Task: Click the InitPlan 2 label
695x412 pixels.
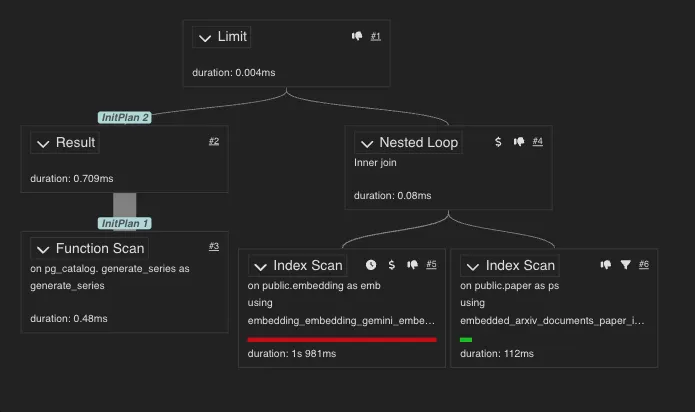Action: 125,117
